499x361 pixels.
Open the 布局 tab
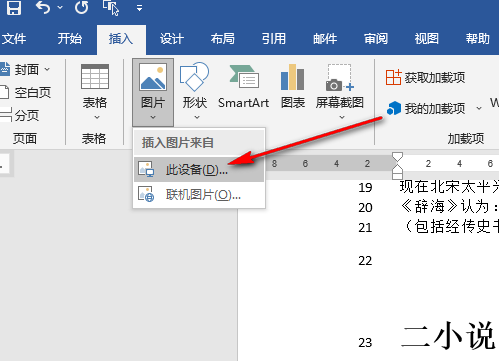[223, 39]
